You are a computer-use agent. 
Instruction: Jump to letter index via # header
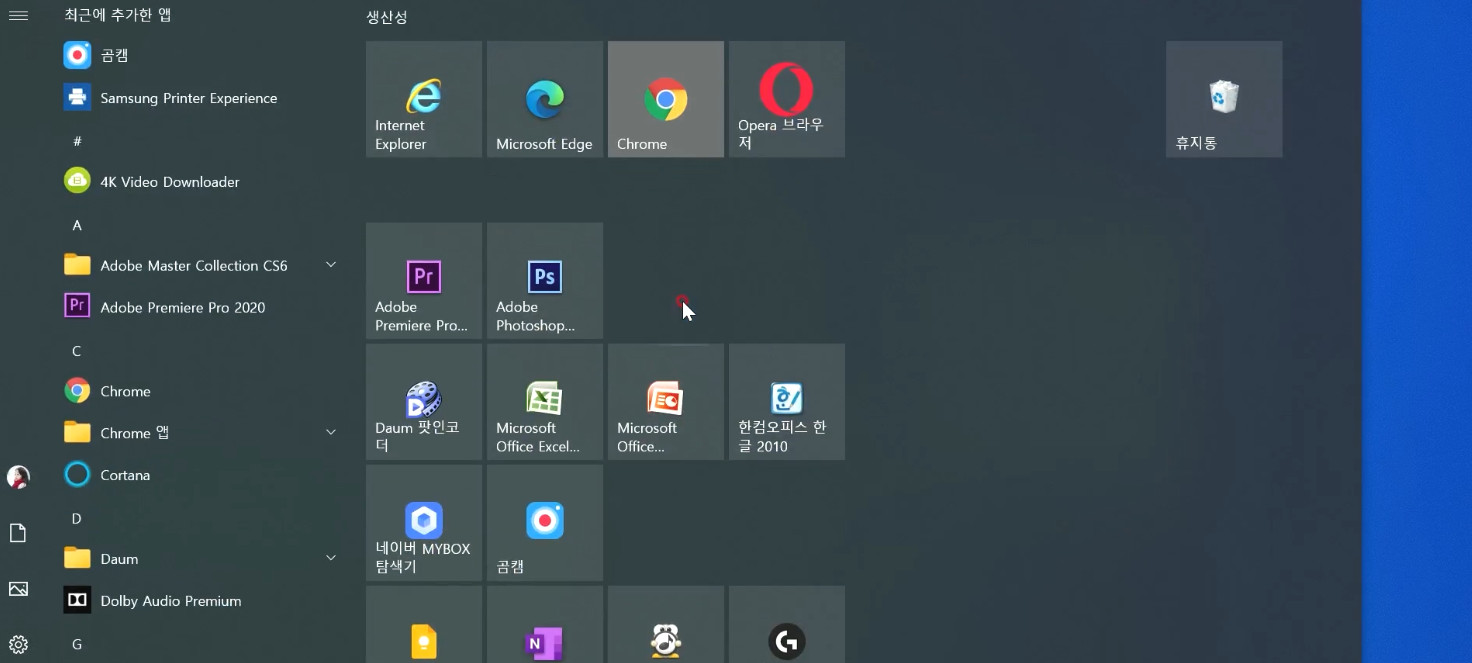(x=77, y=141)
